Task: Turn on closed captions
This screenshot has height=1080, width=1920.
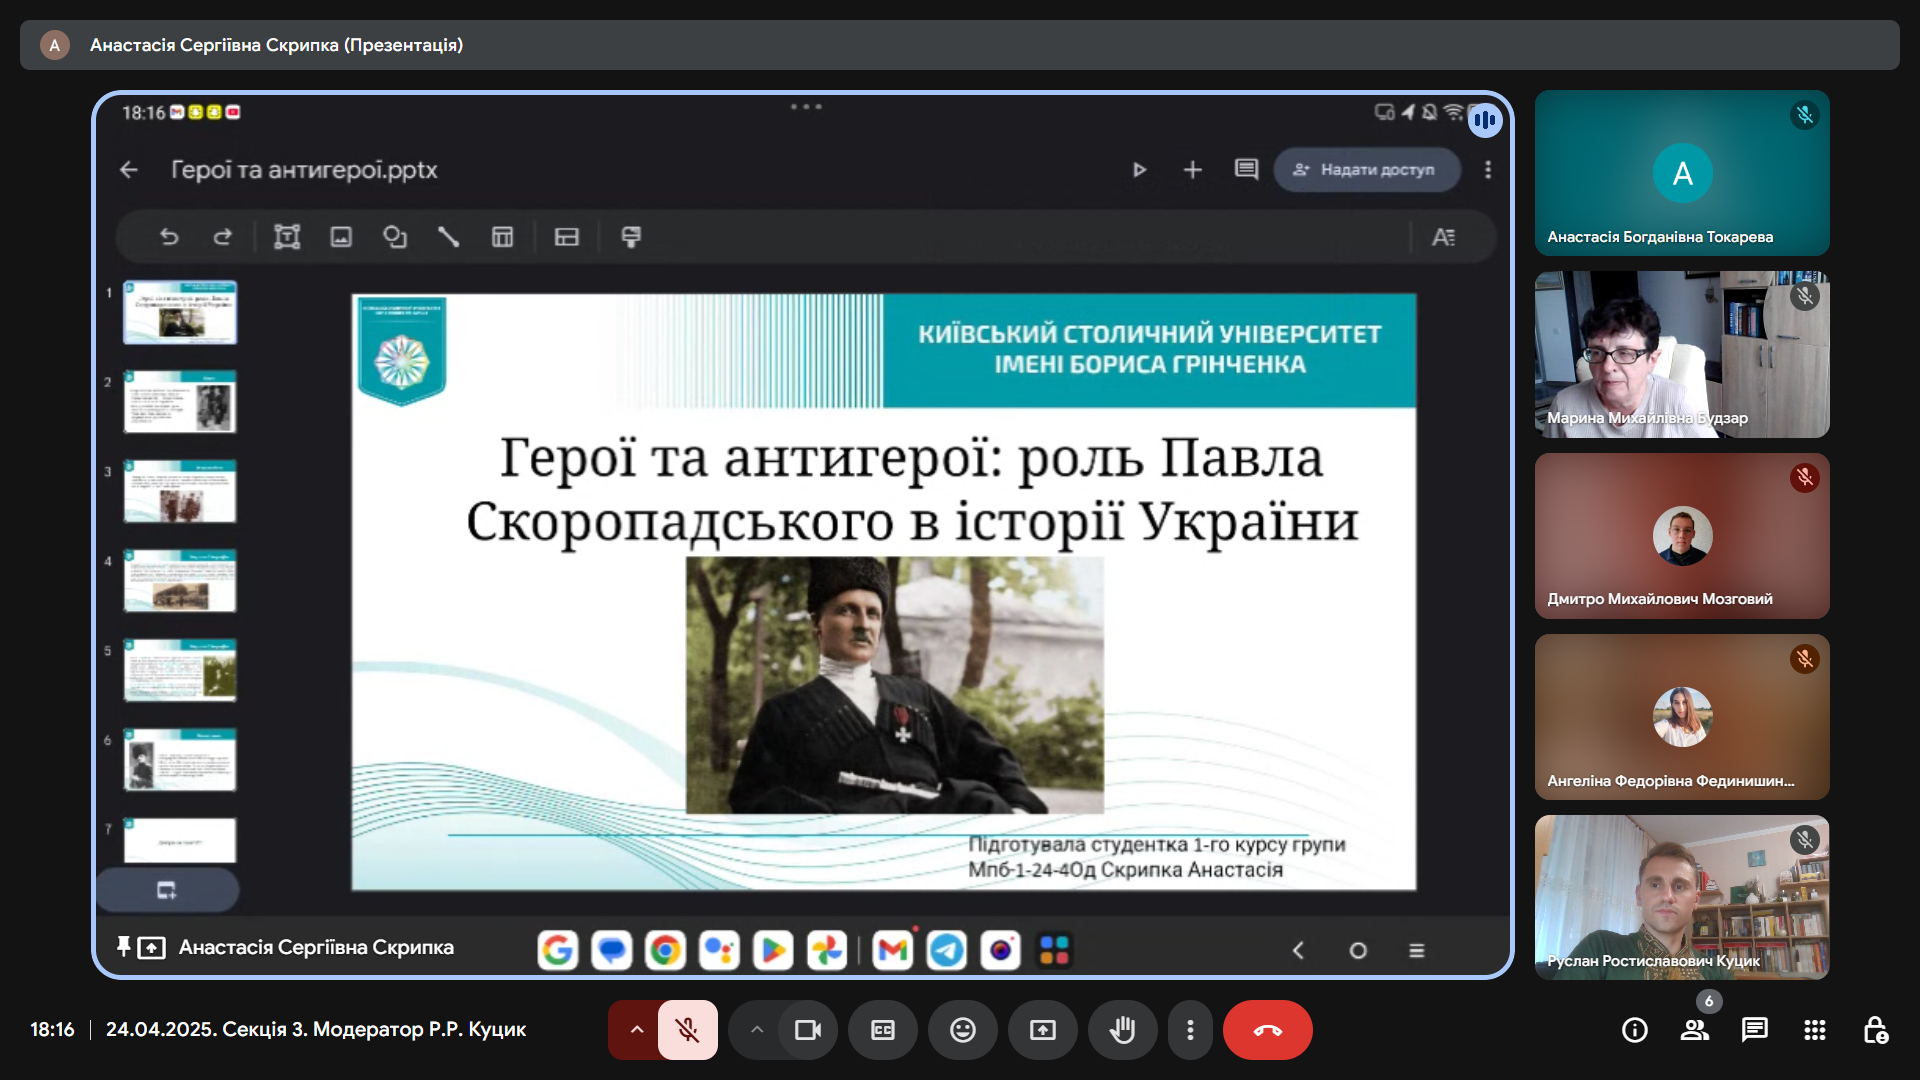Action: click(882, 1030)
